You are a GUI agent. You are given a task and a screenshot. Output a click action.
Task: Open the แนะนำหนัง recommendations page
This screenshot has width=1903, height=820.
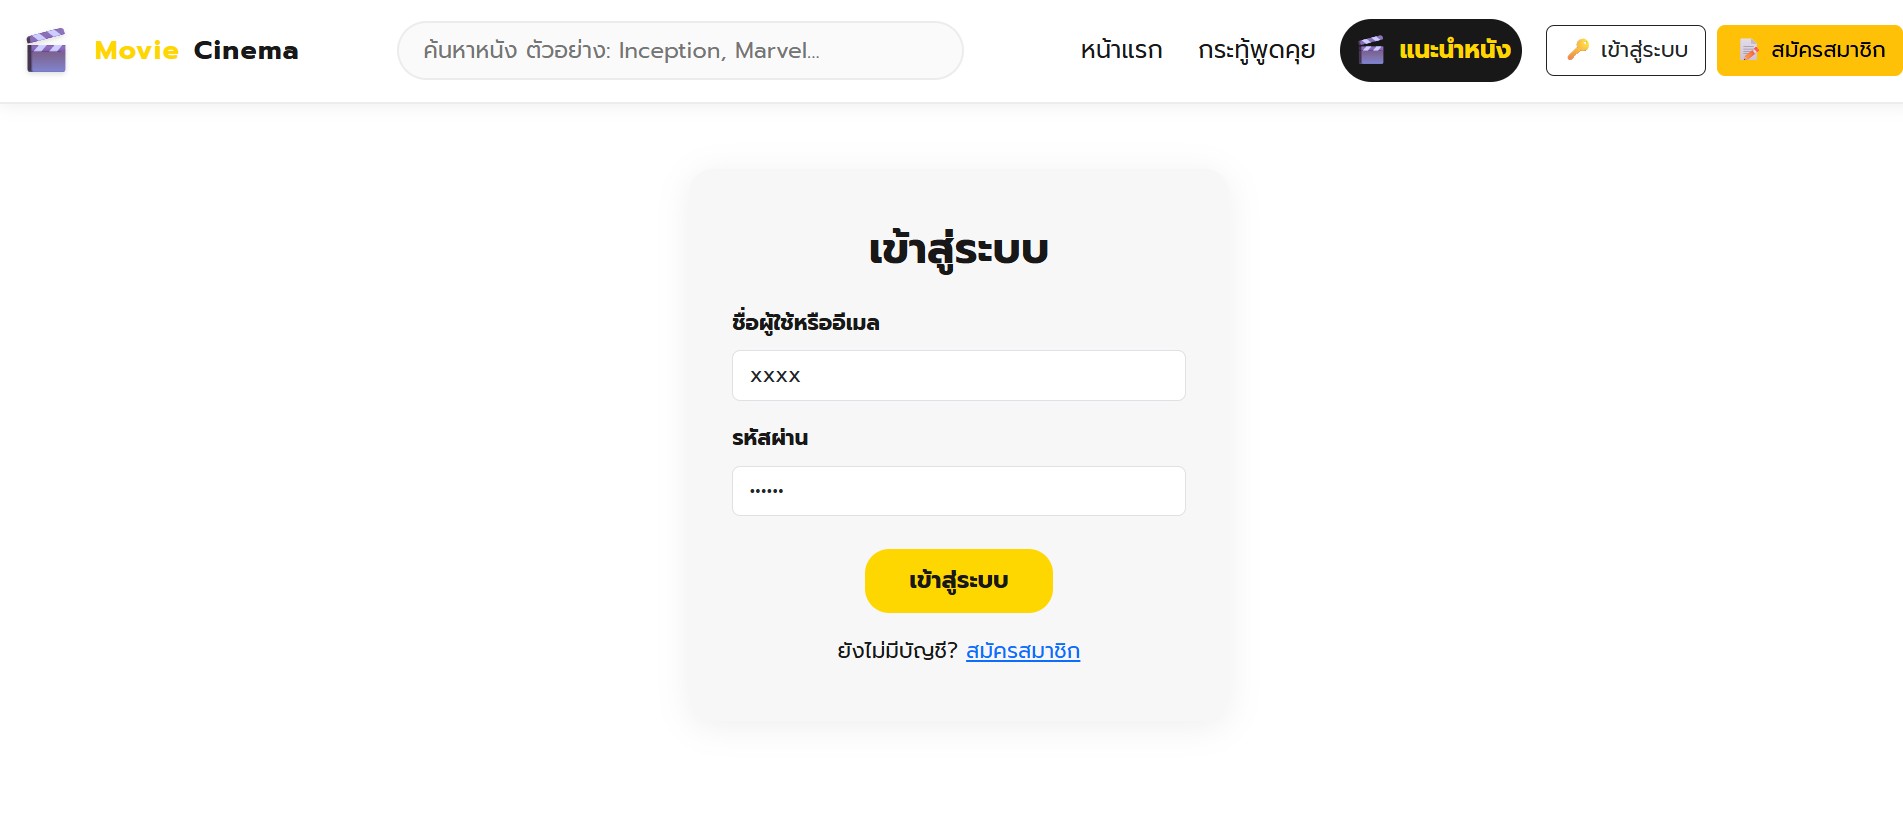[x=1431, y=50]
